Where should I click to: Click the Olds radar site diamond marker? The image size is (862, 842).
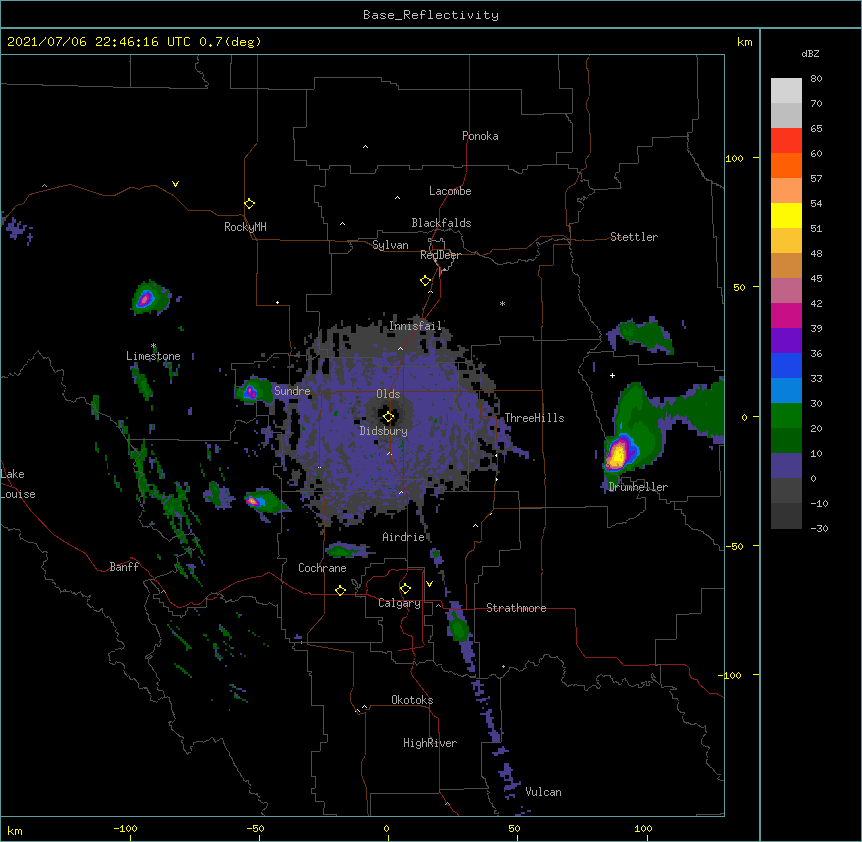pyautogui.click(x=388, y=417)
